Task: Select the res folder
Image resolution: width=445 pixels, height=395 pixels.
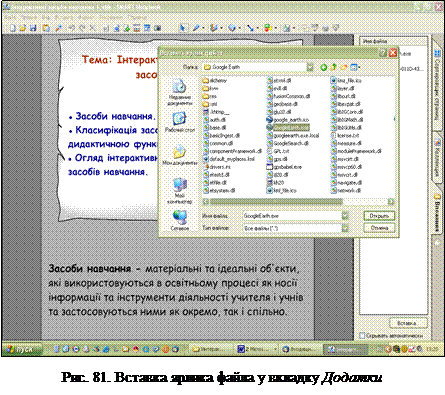Action: coord(210,96)
